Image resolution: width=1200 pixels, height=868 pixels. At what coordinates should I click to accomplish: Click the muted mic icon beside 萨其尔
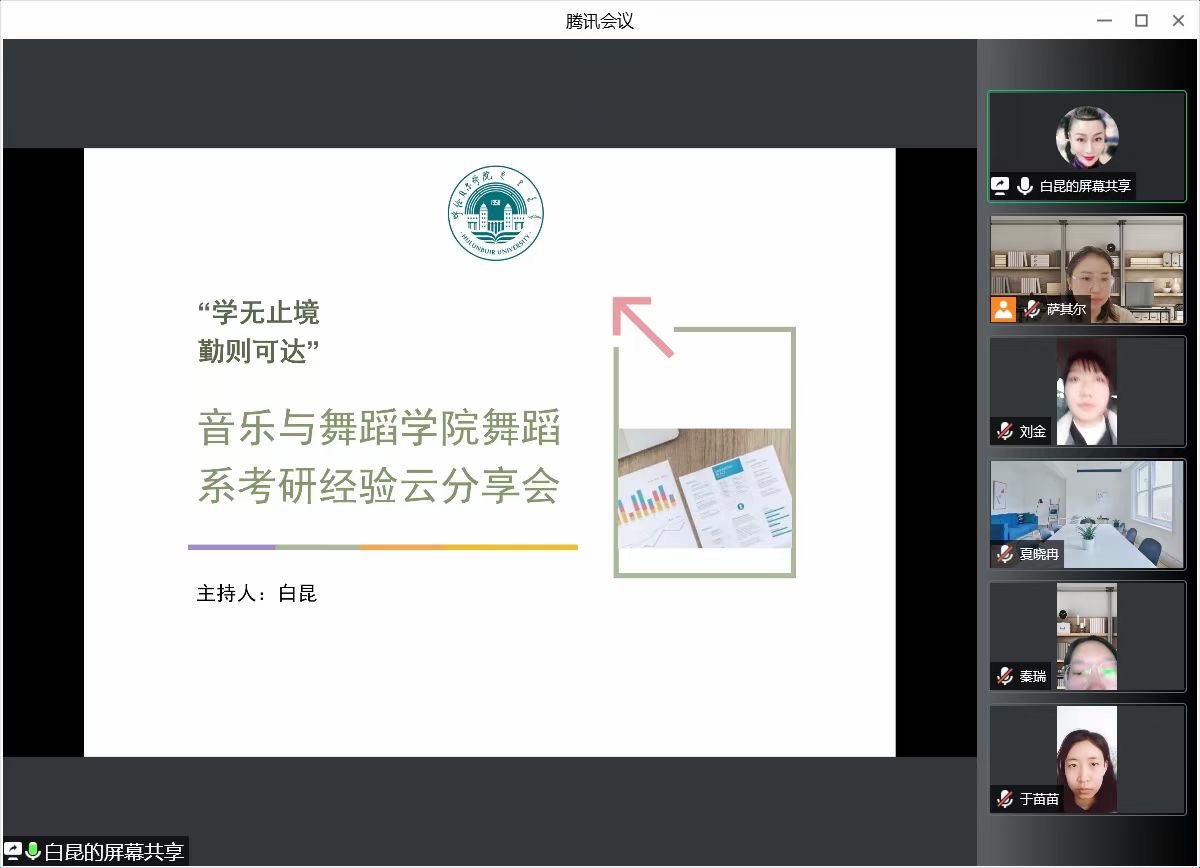(1031, 310)
